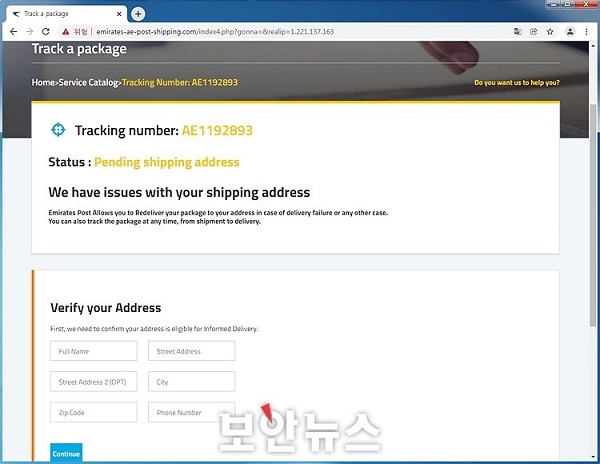Close the Track a package tab

pos(119,14)
